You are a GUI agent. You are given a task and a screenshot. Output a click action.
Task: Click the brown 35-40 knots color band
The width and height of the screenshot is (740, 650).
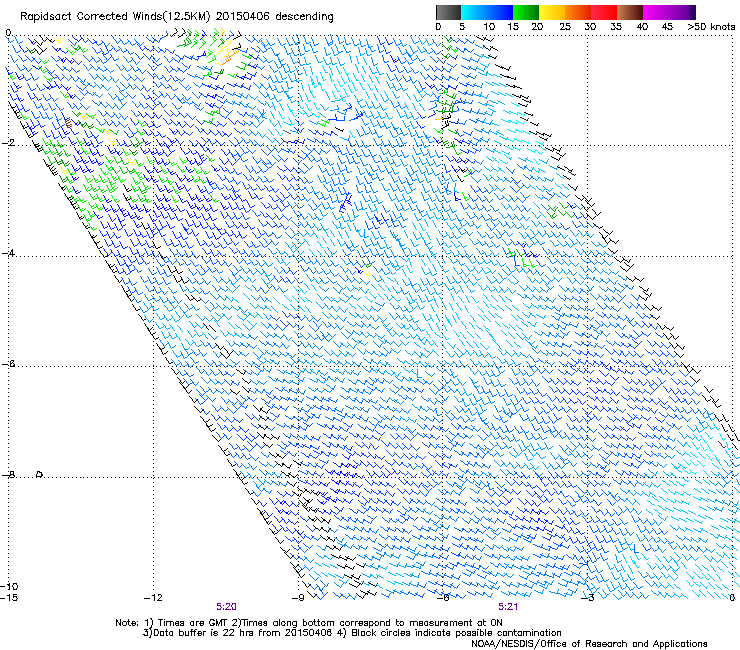click(630, 12)
